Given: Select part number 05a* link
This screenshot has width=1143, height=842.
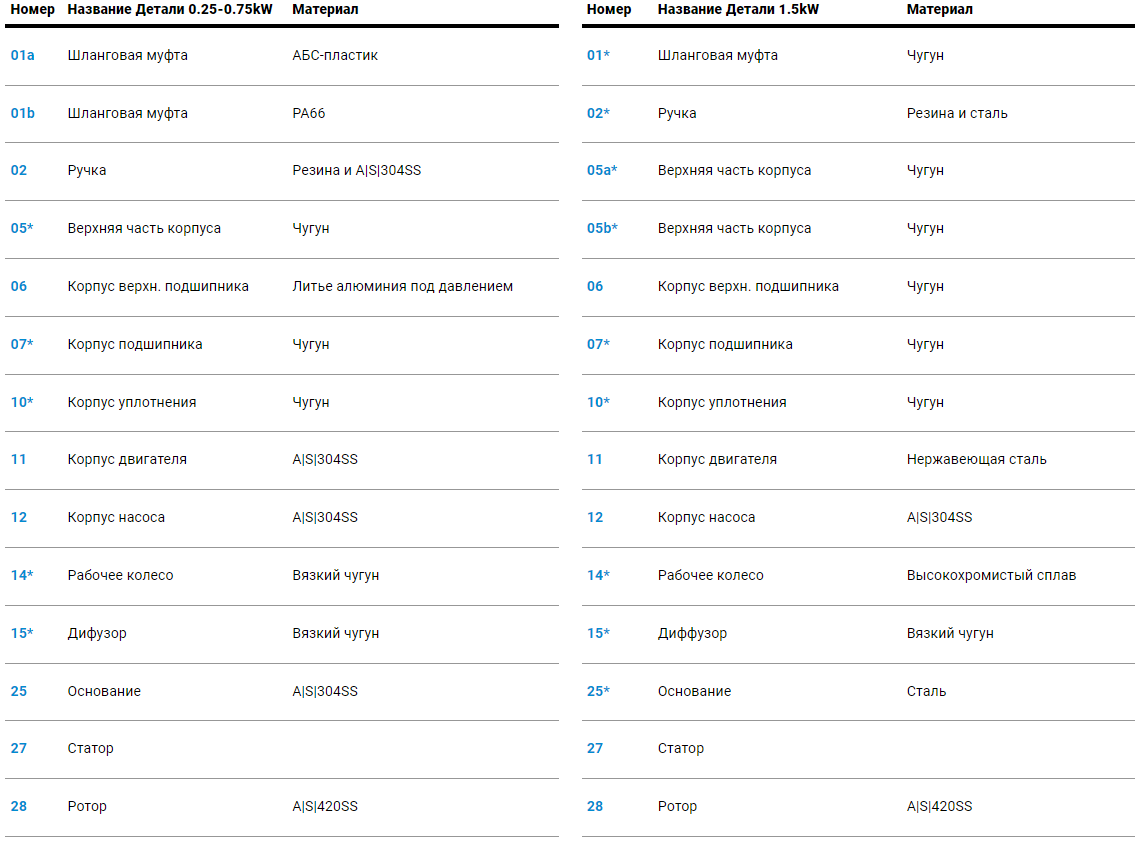Looking at the screenshot, I should point(602,170).
